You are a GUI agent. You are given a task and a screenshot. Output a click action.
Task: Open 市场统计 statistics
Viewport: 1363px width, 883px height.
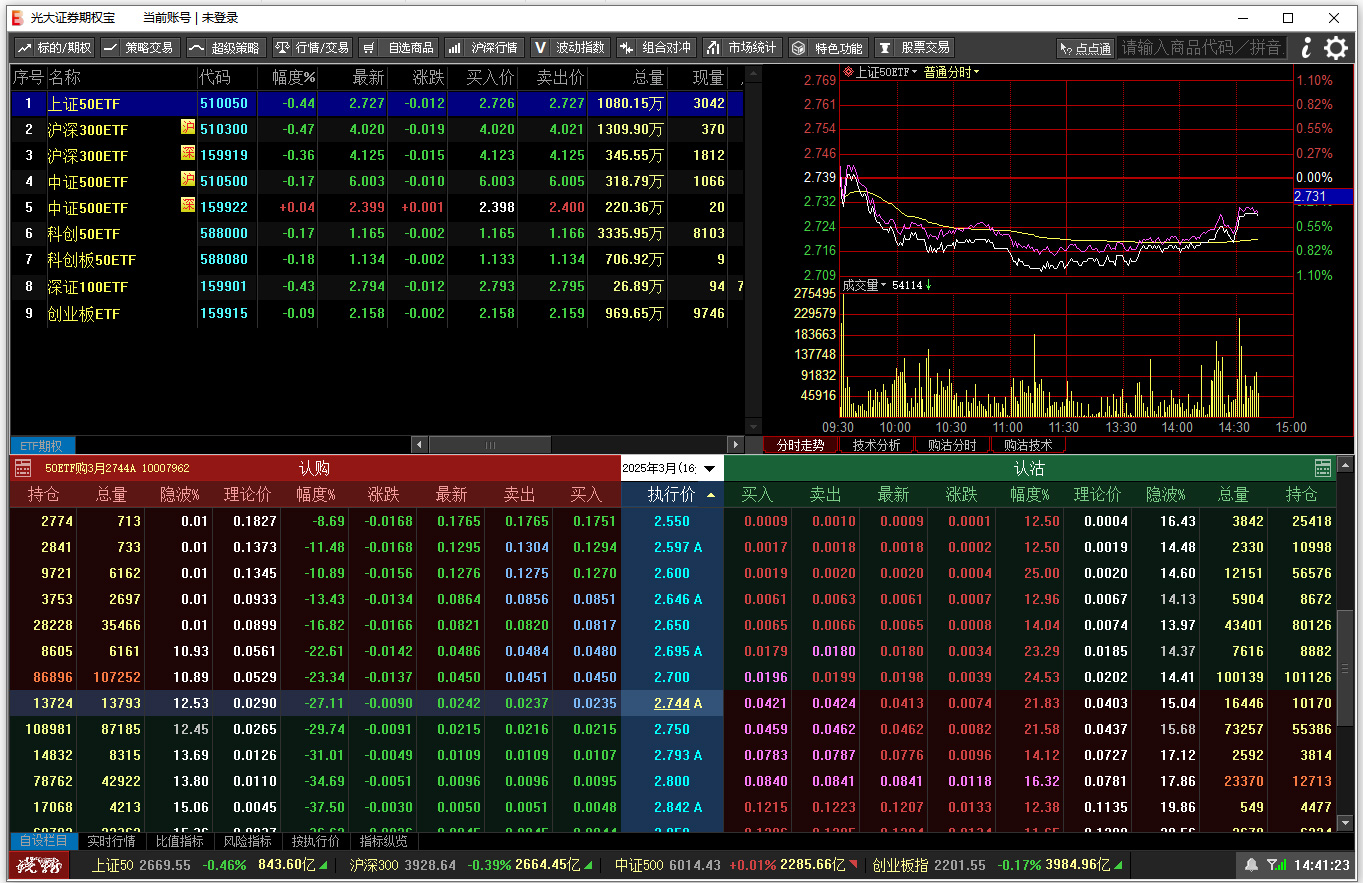click(x=741, y=47)
